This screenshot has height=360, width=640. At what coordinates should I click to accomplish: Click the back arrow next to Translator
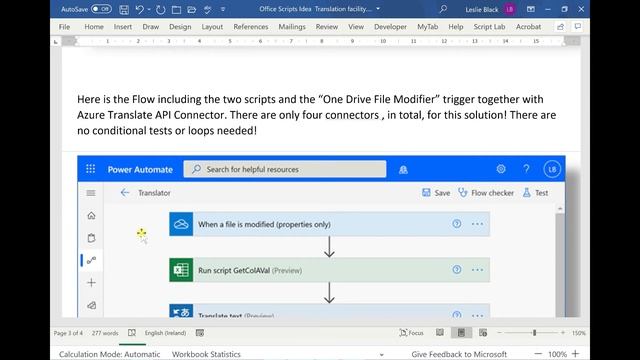click(124, 193)
